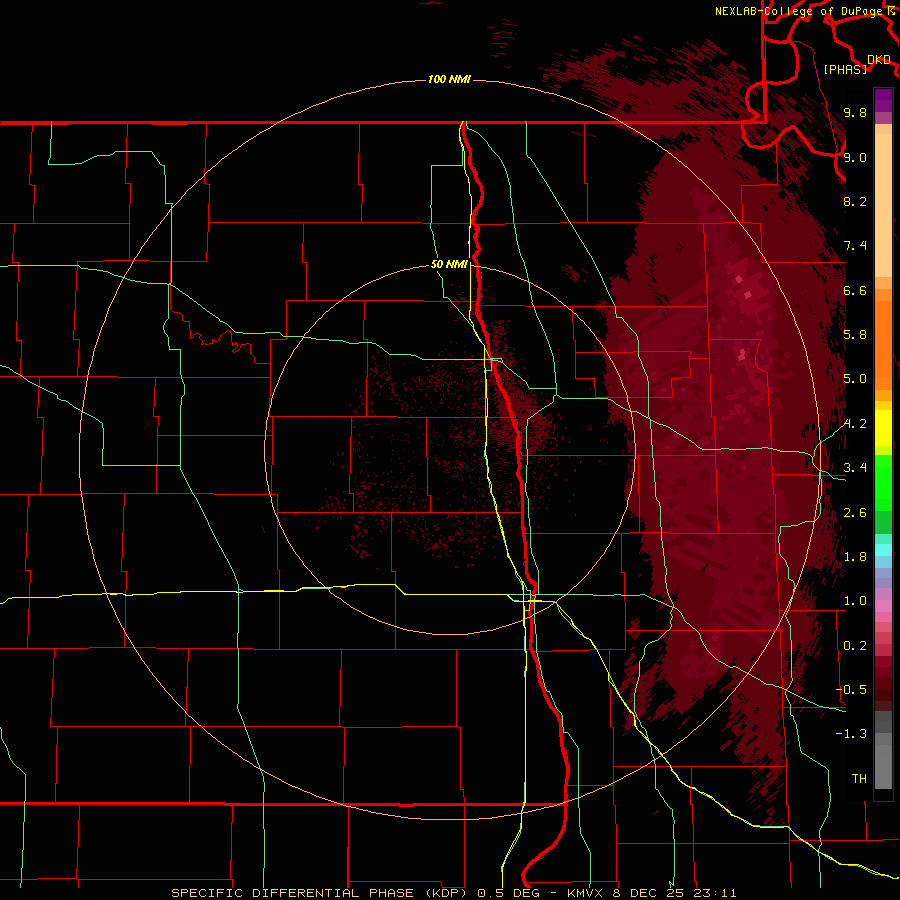Pick the orange segment of color bar
900x900 pixels.
[x=883, y=345]
